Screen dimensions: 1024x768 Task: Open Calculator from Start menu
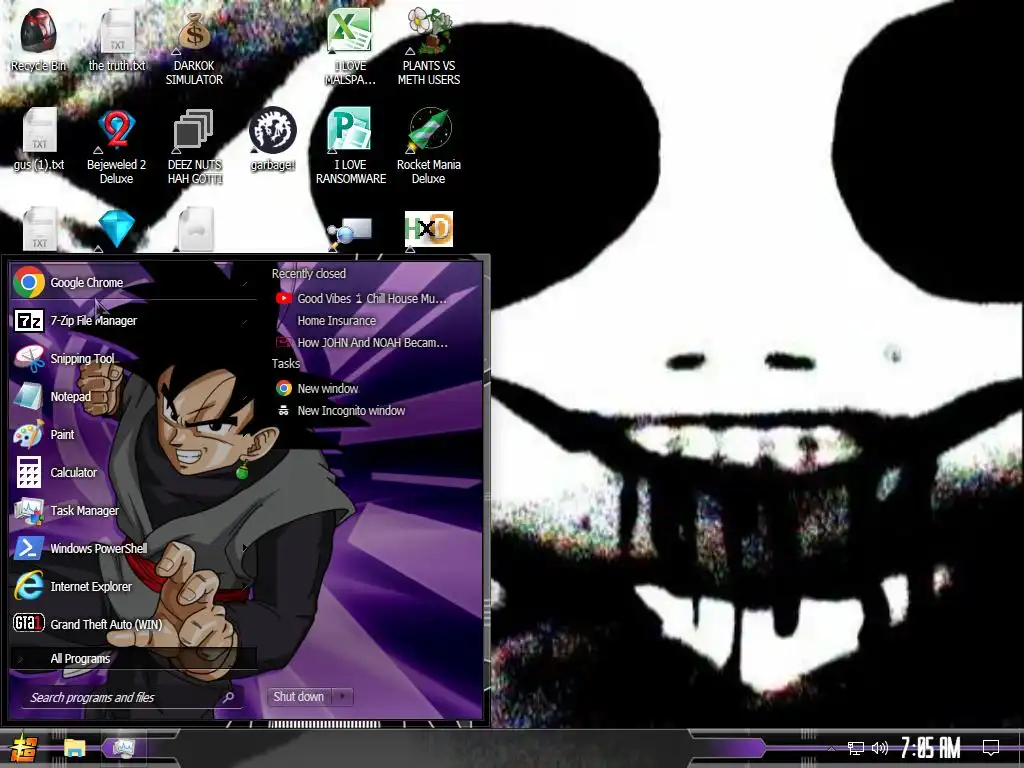[133, 472]
